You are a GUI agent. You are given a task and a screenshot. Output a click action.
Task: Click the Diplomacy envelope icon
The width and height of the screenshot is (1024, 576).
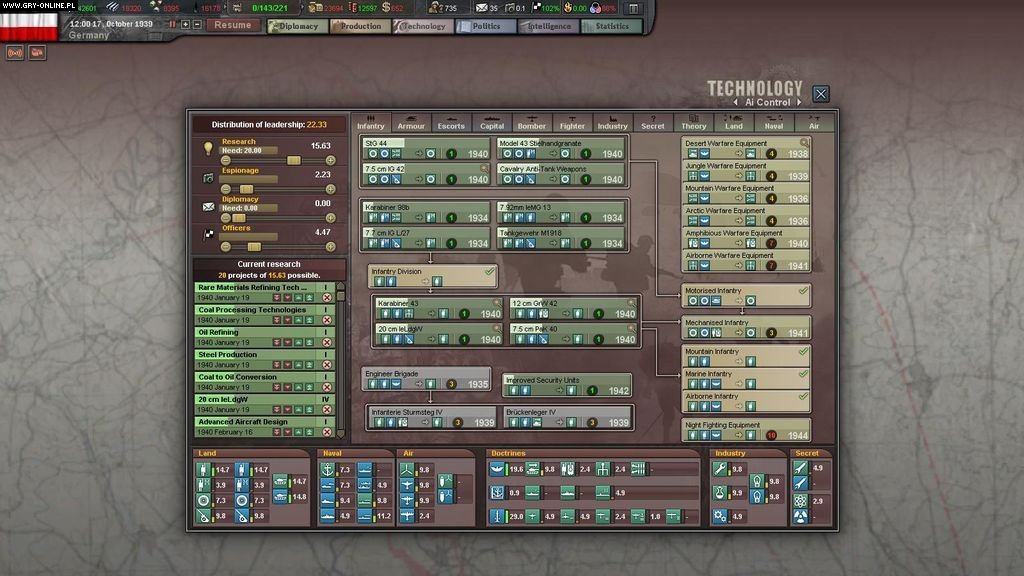tap(208, 206)
